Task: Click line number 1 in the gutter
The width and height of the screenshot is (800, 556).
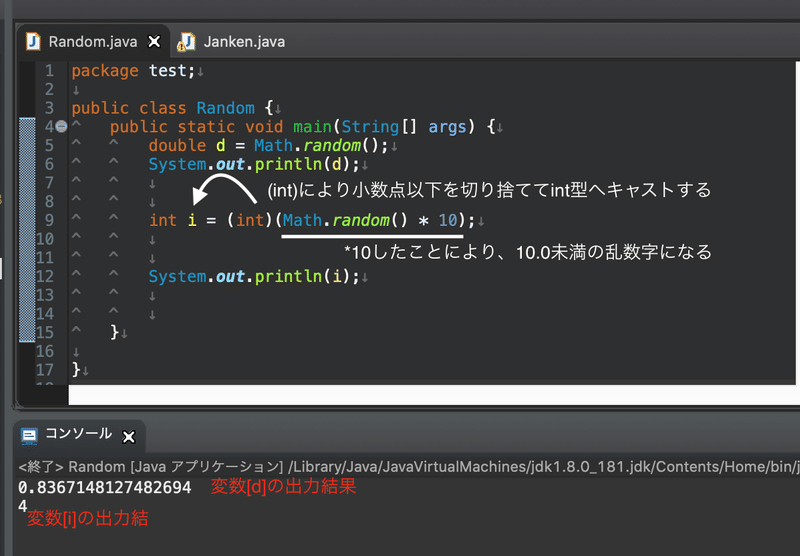Action: [x=49, y=70]
